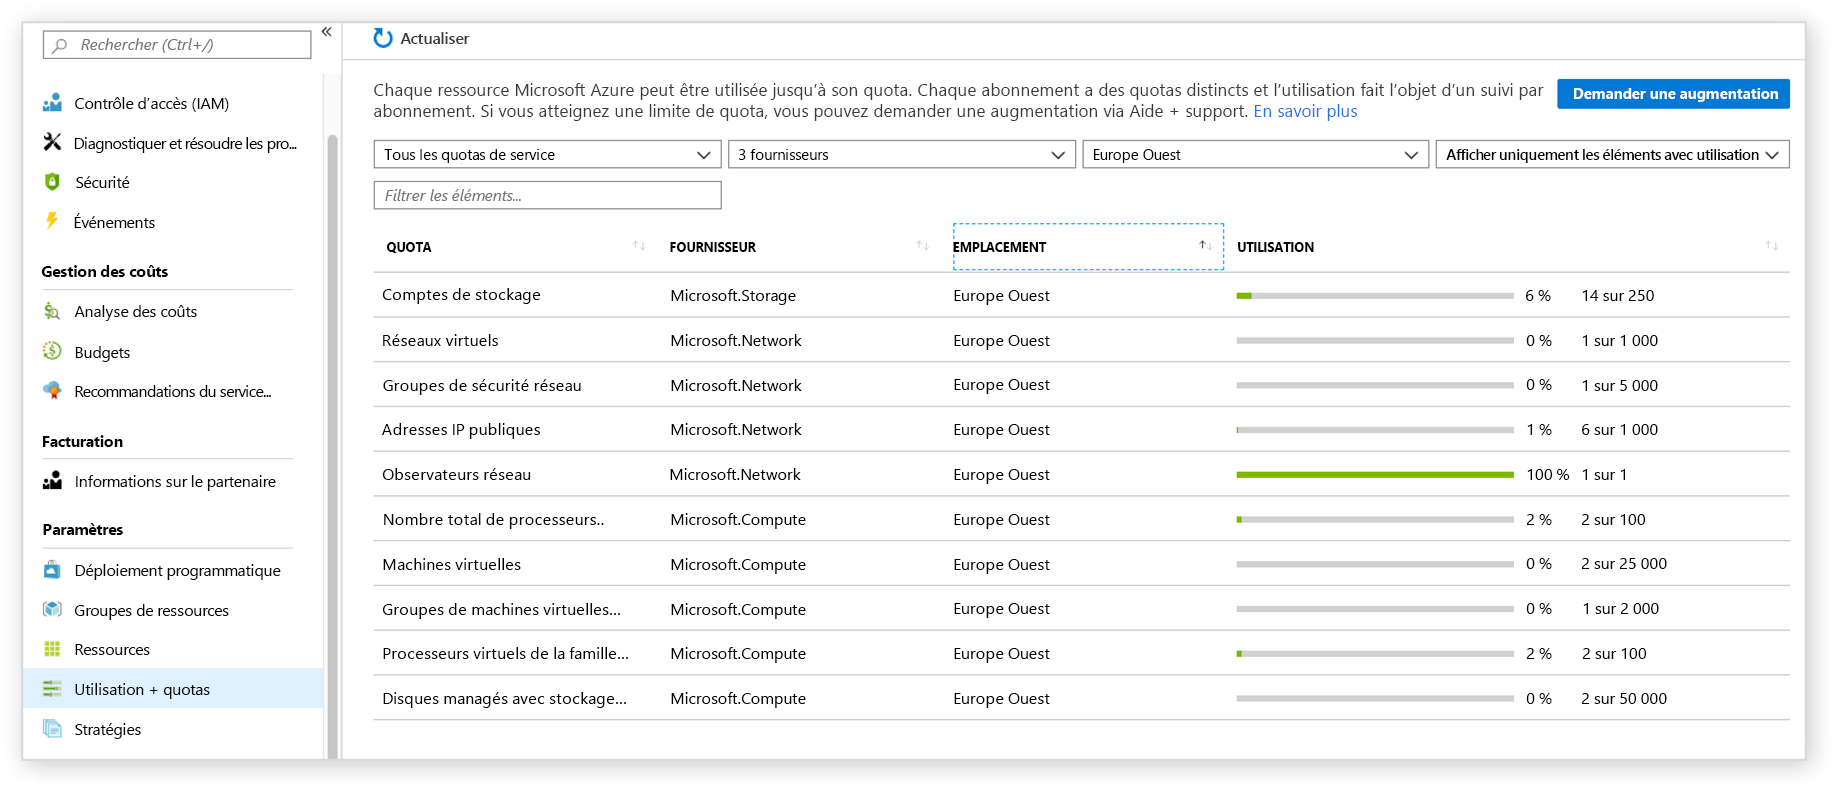Click the '100 %' usage percentage
The height and width of the screenshot is (790, 1836).
pos(1547,475)
